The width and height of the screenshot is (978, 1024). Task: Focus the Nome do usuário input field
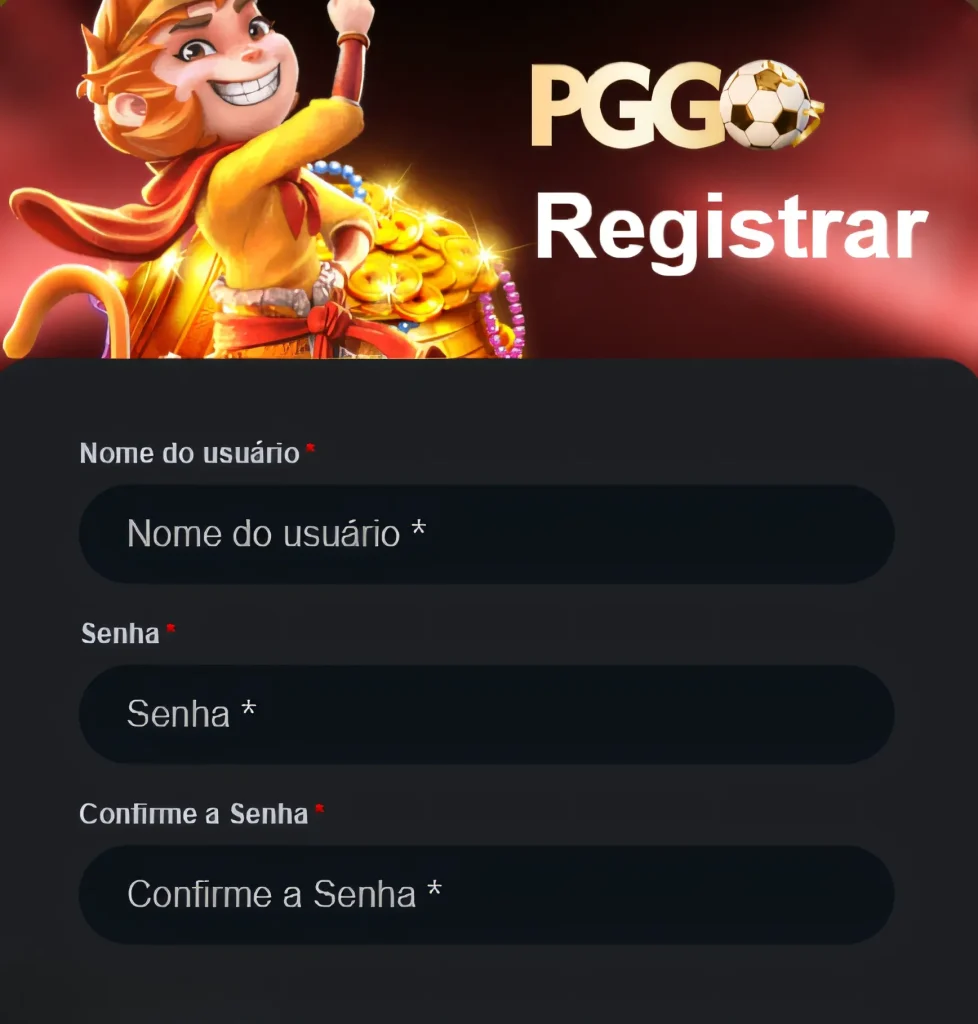pos(486,534)
